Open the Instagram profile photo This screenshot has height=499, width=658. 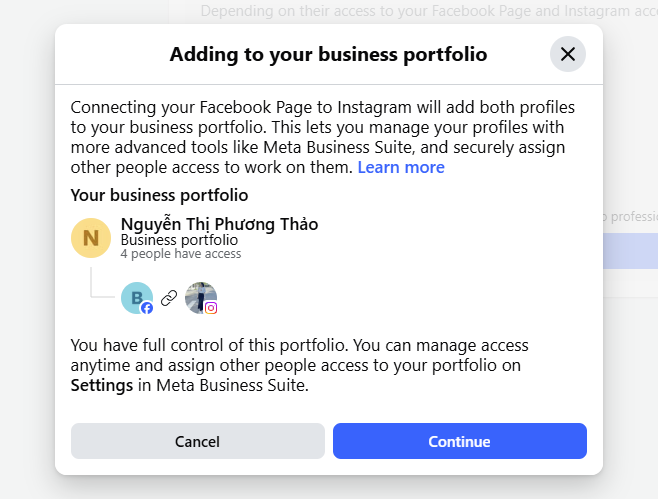(x=200, y=296)
